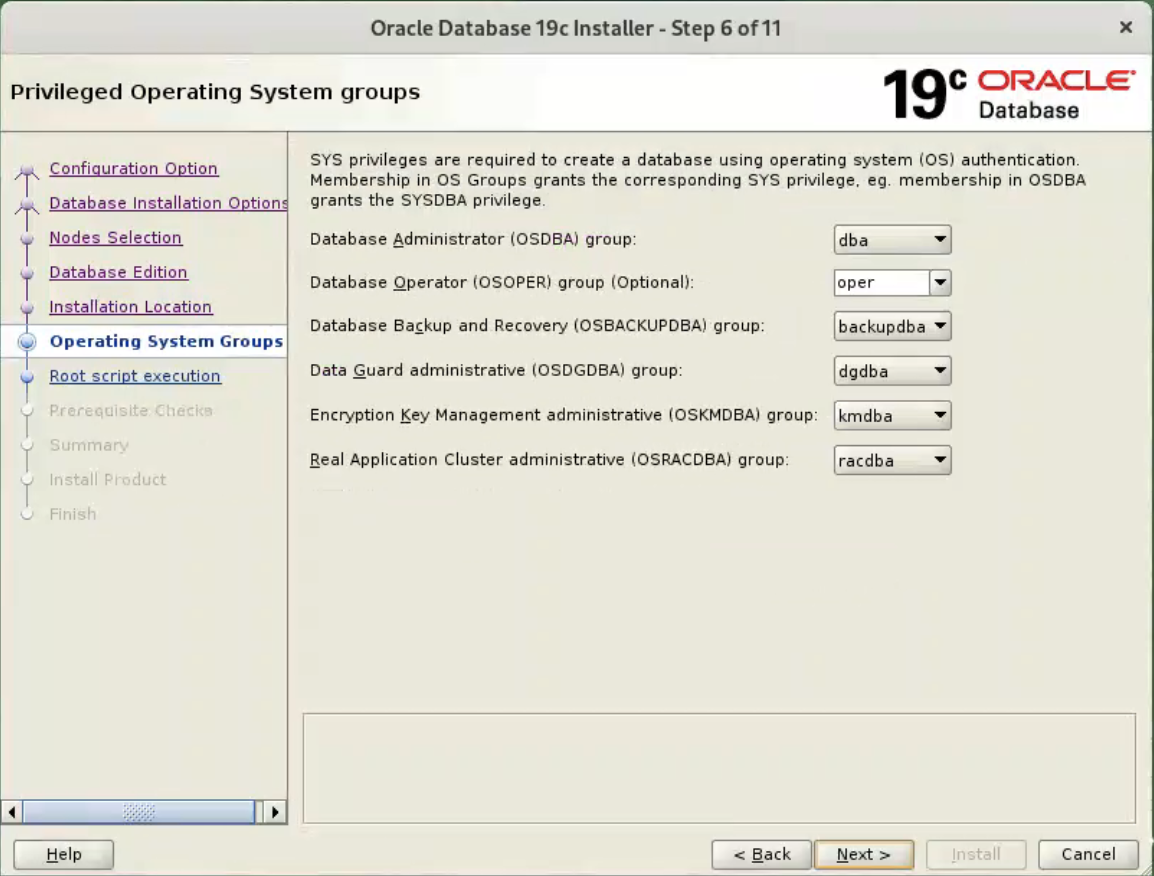
Task: Go to Root script execution step
Action: tap(135, 376)
